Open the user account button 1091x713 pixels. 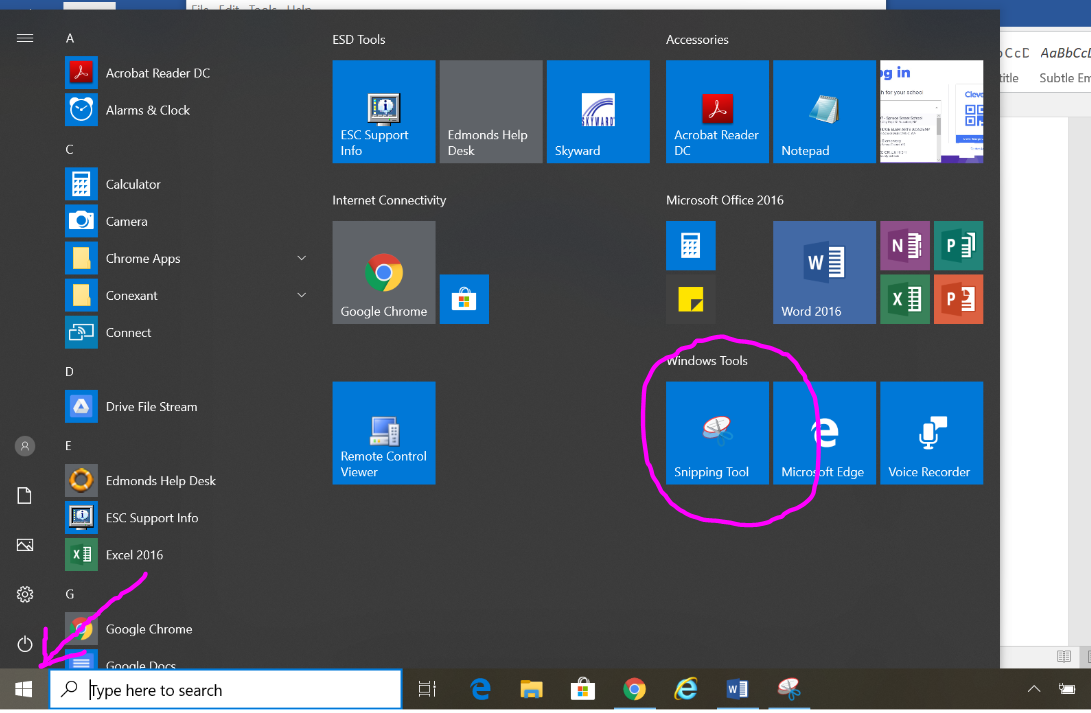(25, 446)
